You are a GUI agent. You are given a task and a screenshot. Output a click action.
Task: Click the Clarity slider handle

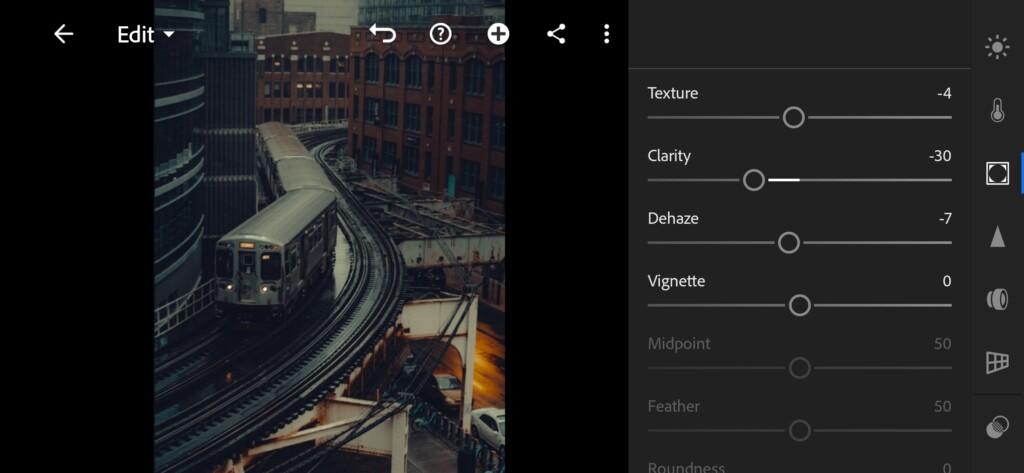(754, 180)
